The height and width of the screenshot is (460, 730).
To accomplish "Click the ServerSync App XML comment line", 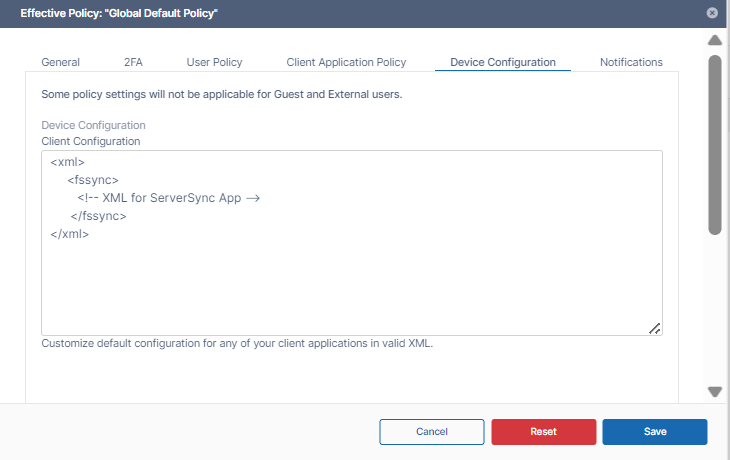I will click(169, 198).
